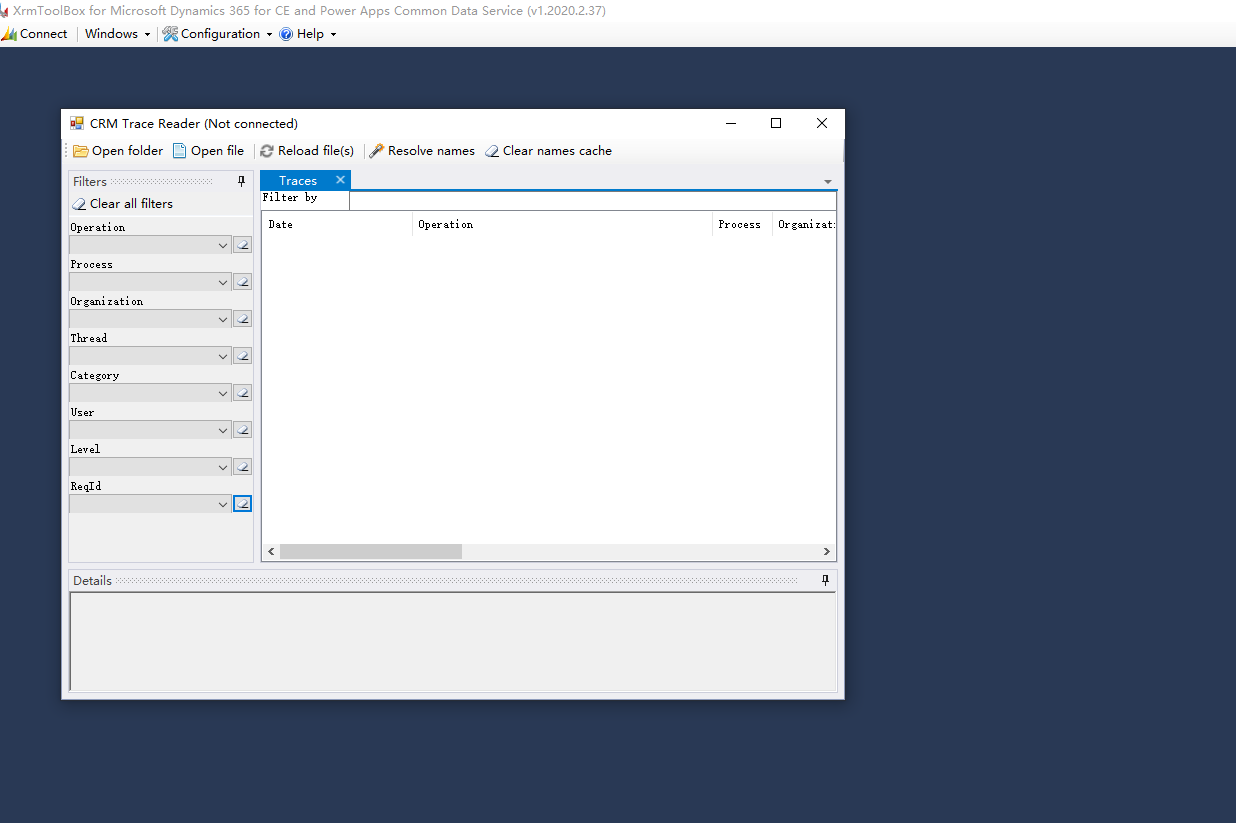This screenshot has height=823, width=1236.
Task: Click inside the Details text area
Action: click(x=453, y=641)
